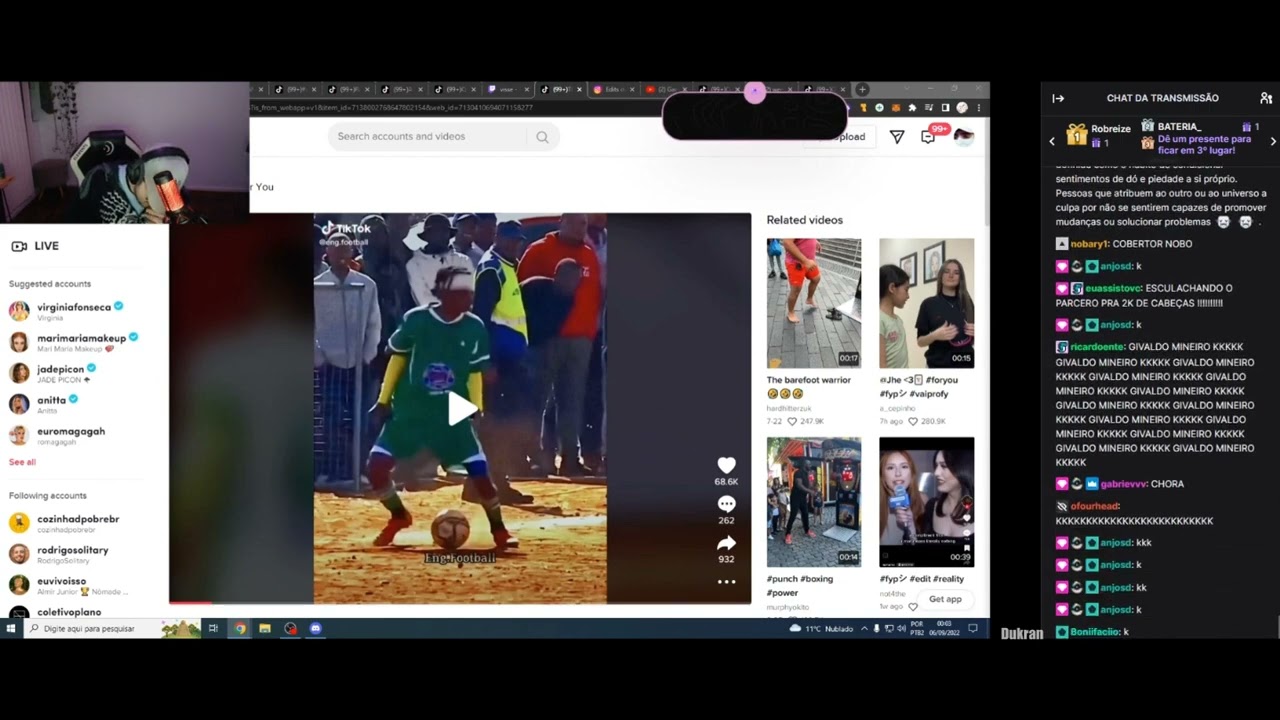Open Windows notification center icon

point(972,629)
